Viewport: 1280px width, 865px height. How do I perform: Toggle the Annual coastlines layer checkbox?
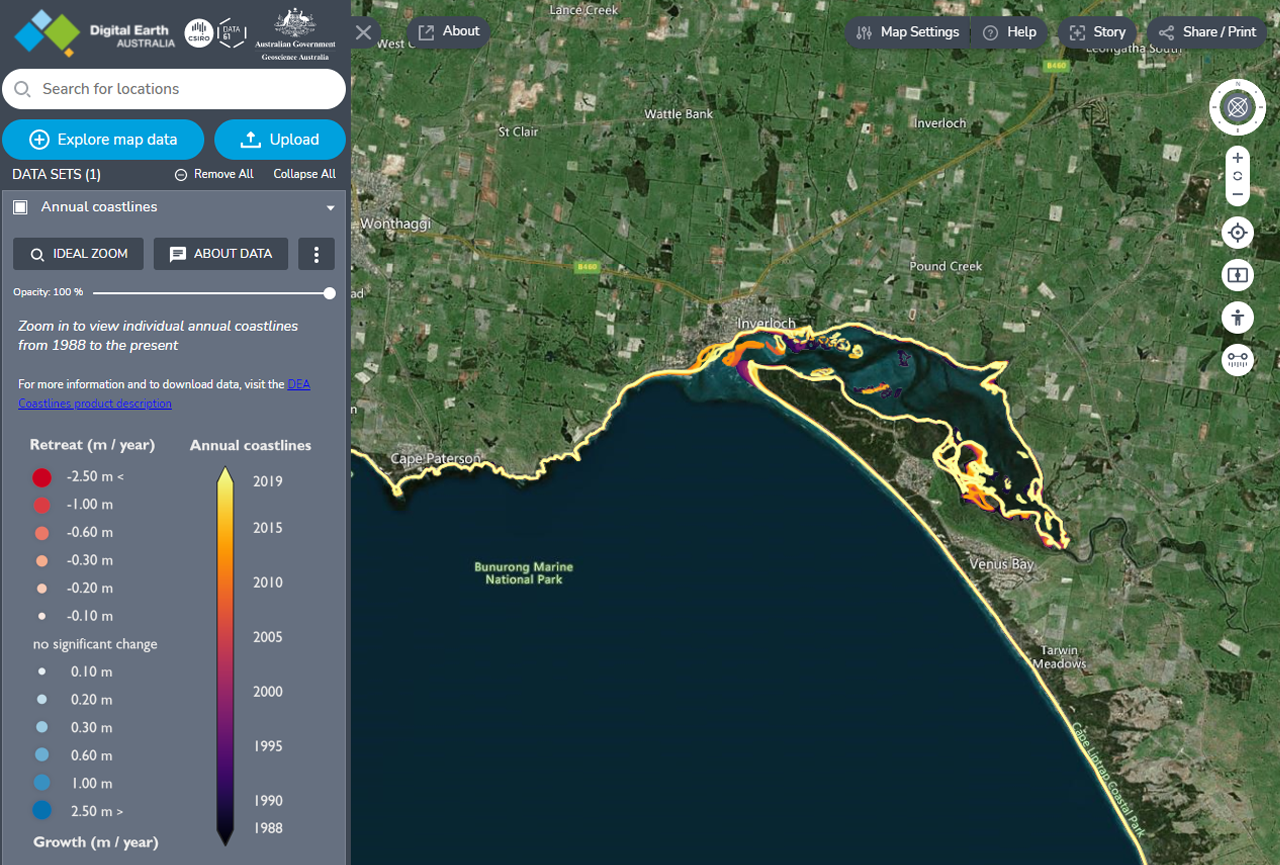(21, 207)
